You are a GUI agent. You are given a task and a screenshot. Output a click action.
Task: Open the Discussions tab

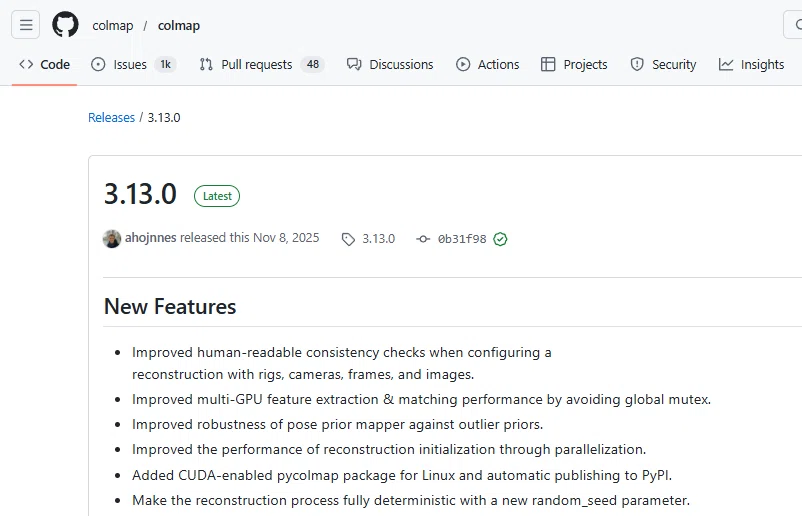(x=390, y=64)
